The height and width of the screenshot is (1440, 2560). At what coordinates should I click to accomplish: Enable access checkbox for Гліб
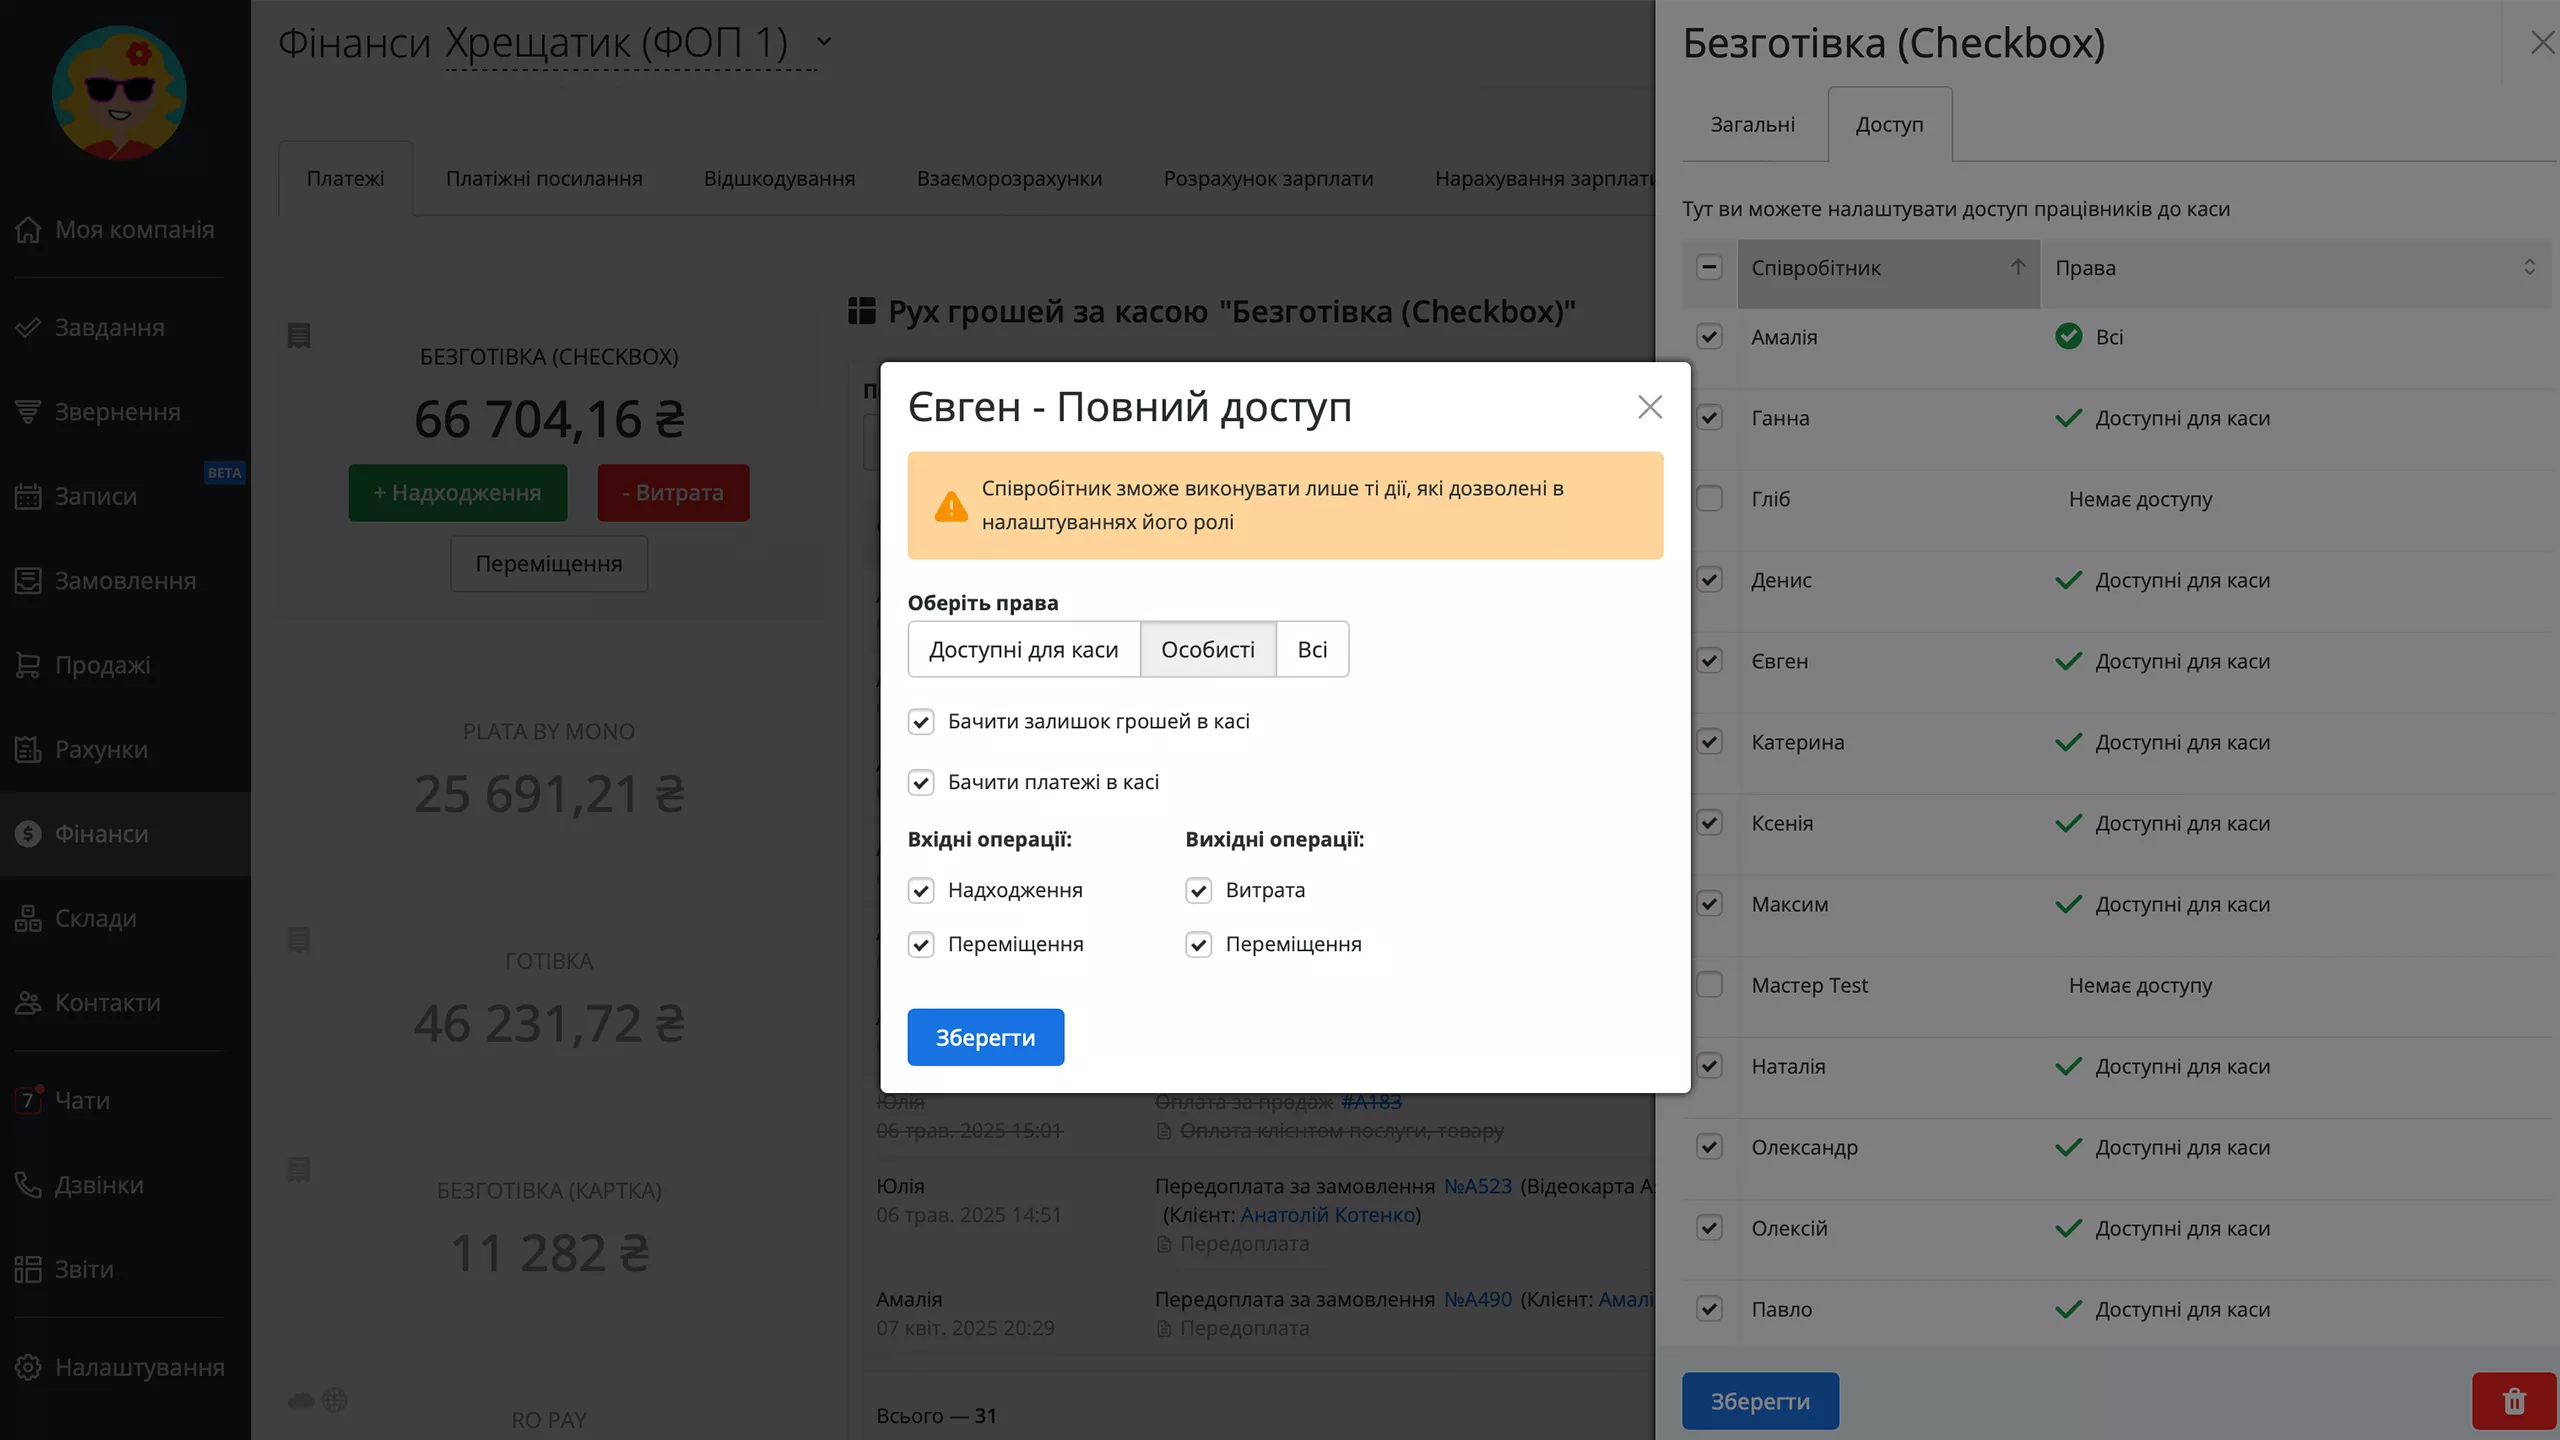point(1709,499)
